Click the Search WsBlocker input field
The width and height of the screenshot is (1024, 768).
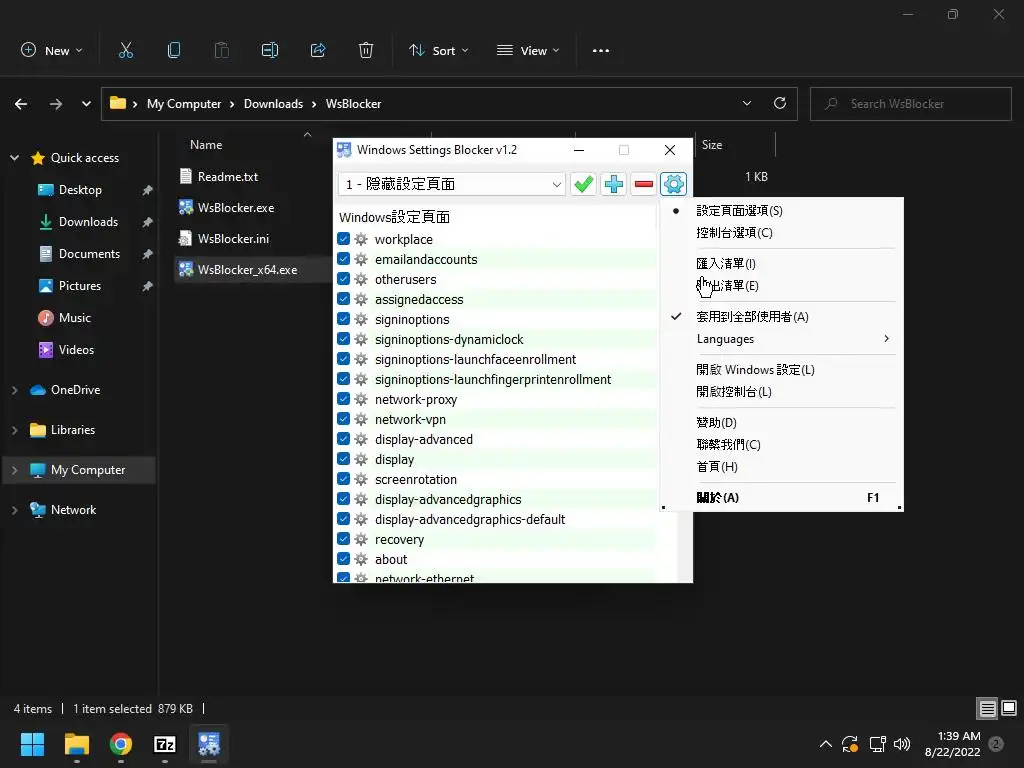[910, 104]
